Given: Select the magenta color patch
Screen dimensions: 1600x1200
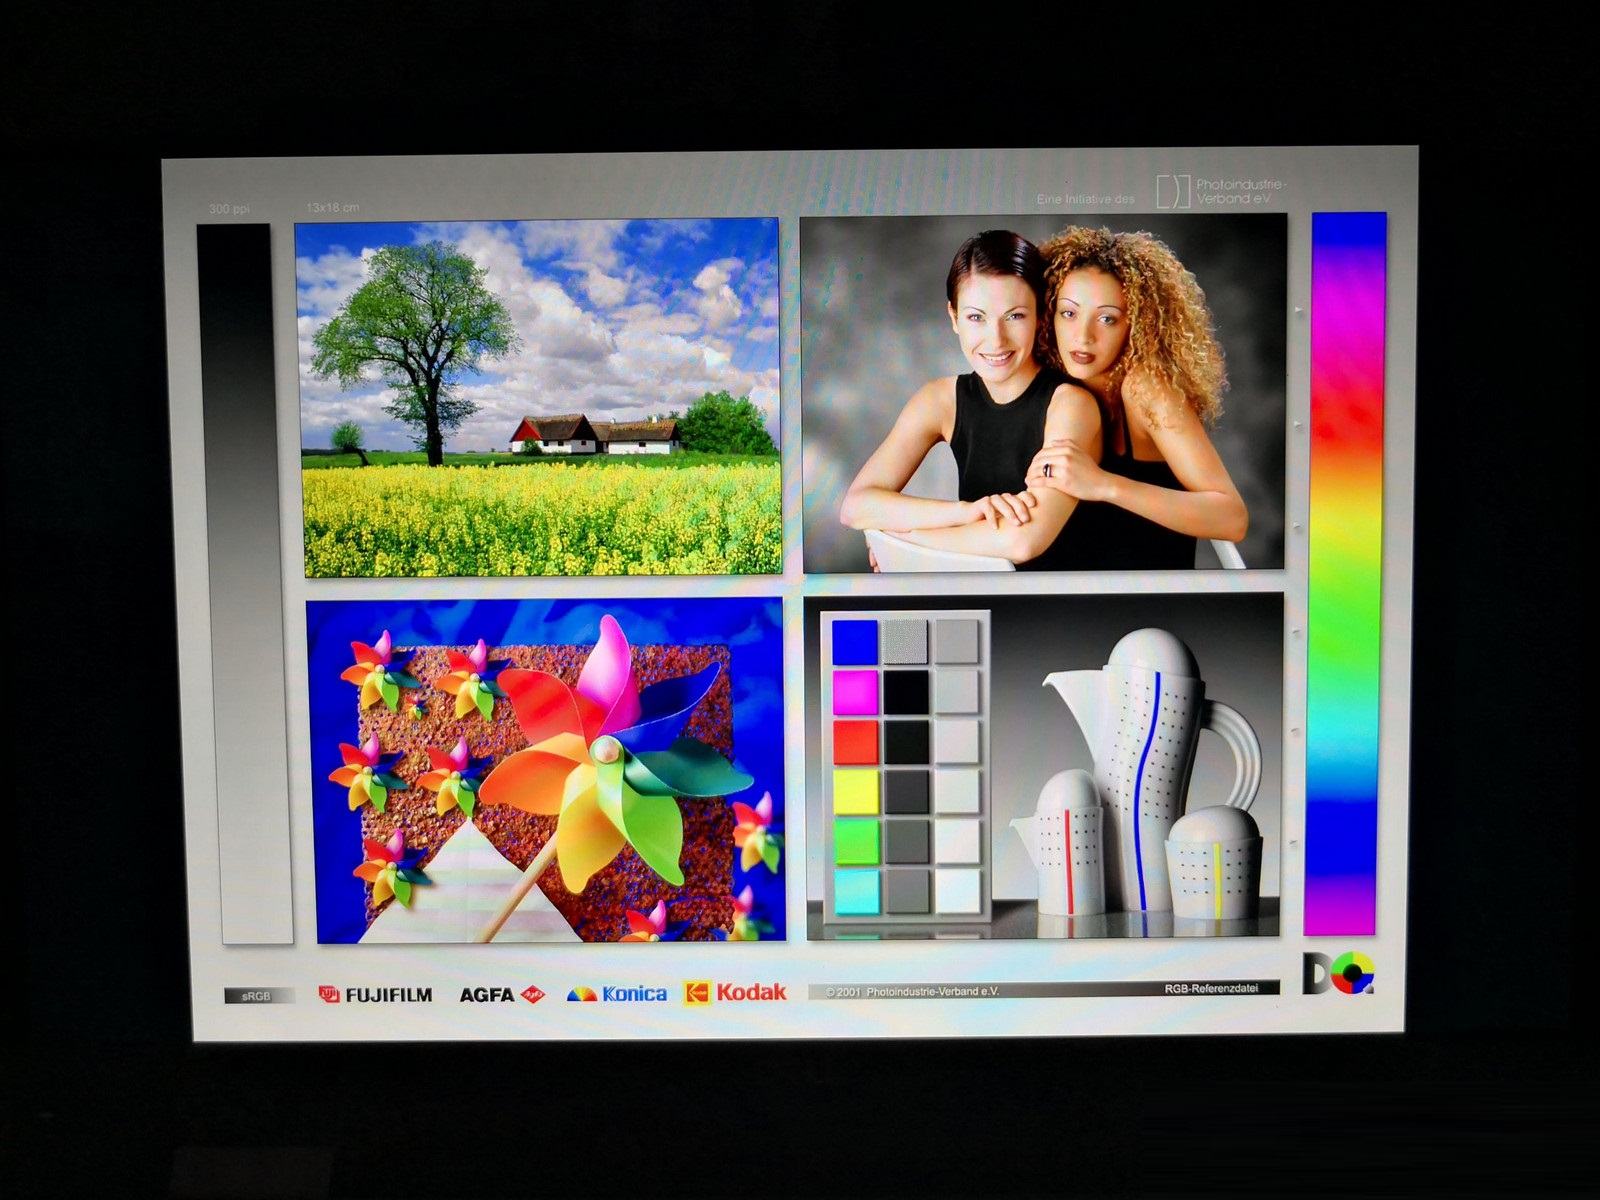Looking at the screenshot, I should coord(855,692).
